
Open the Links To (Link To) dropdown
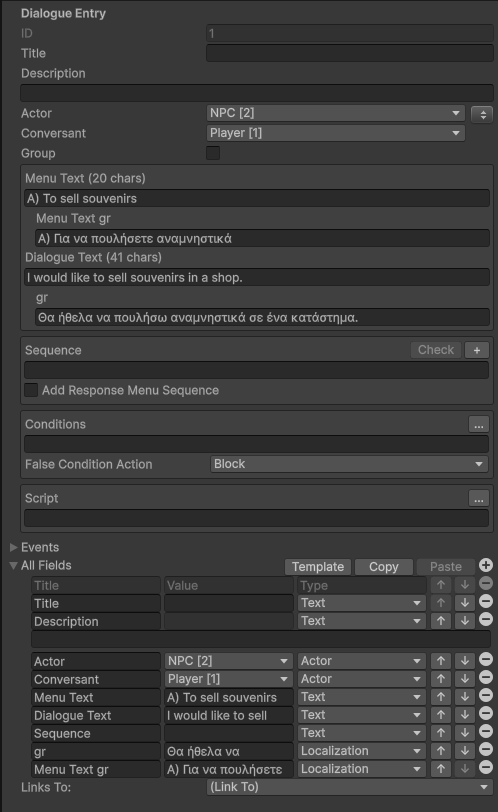click(x=349, y=787)
